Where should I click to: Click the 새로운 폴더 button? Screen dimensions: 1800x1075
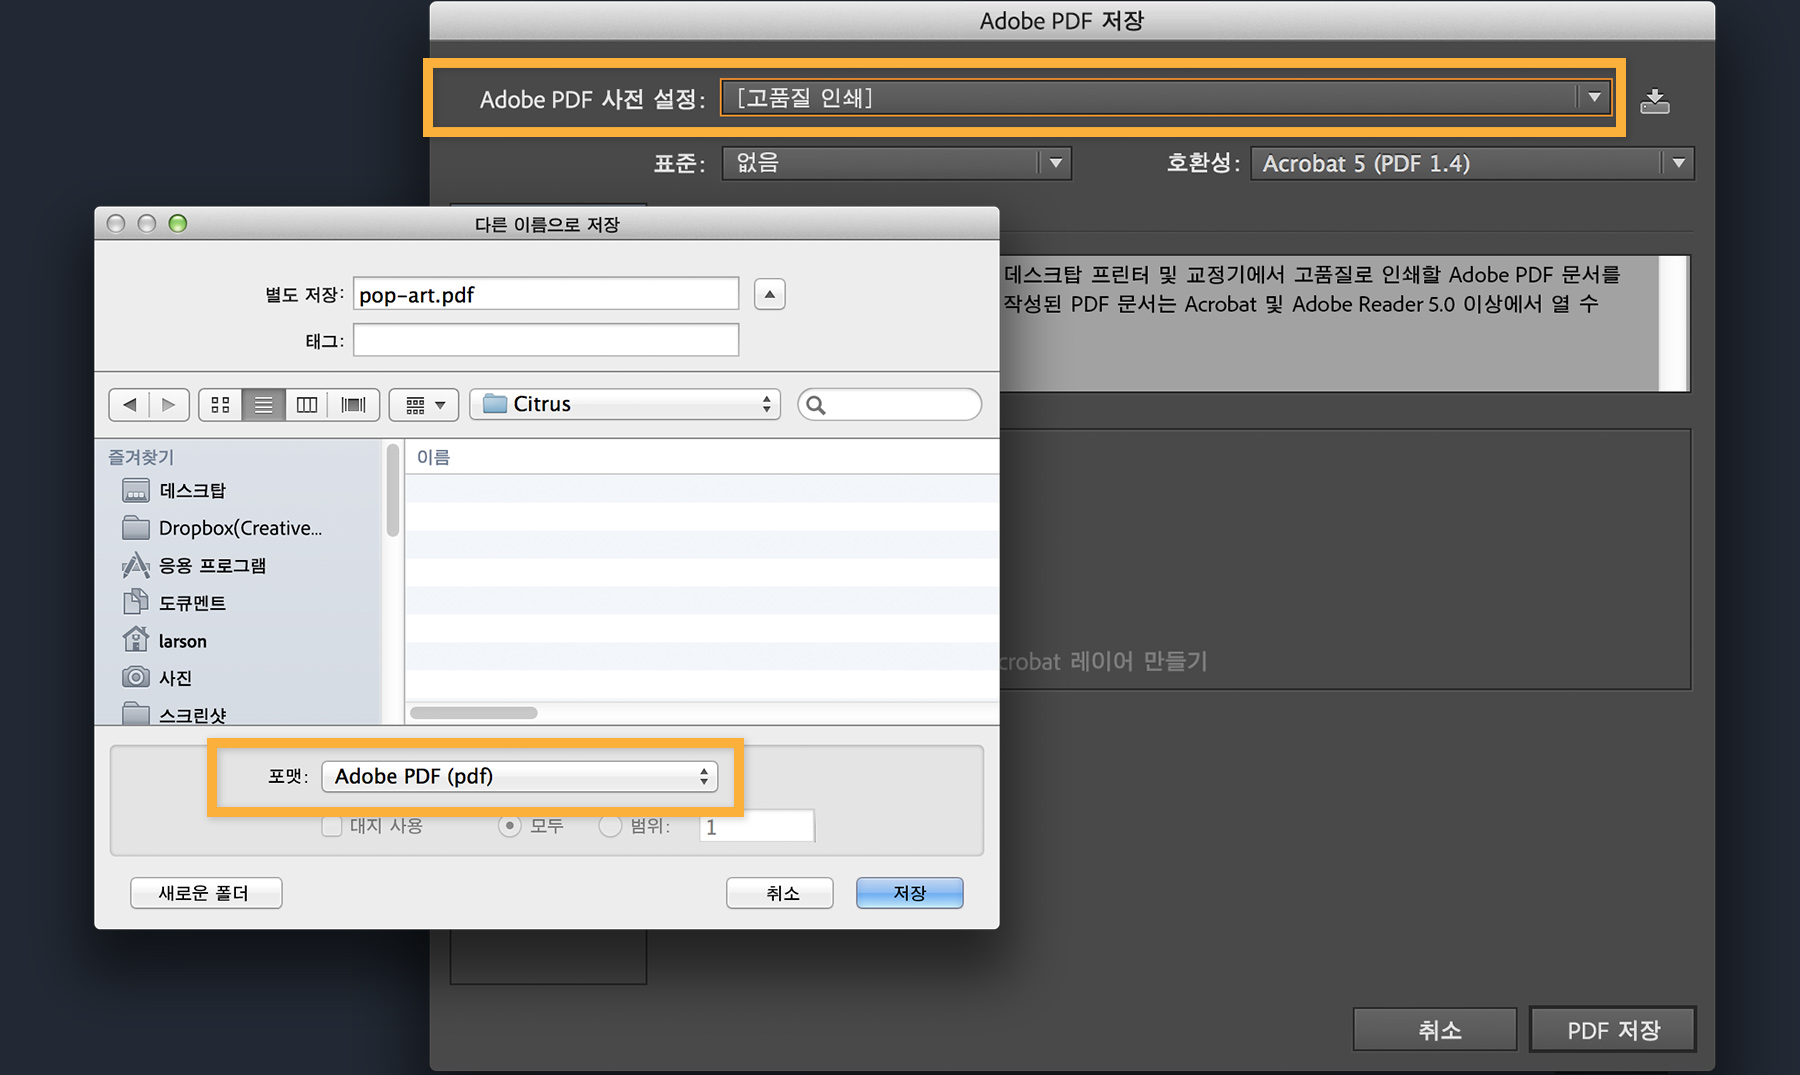206,893
